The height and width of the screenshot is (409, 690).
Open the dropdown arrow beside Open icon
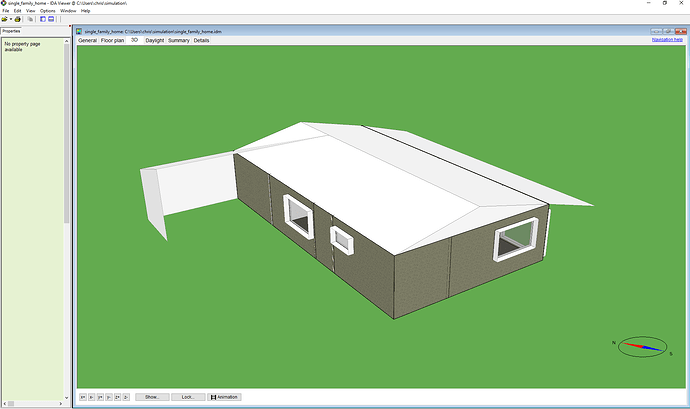point(11,19)
